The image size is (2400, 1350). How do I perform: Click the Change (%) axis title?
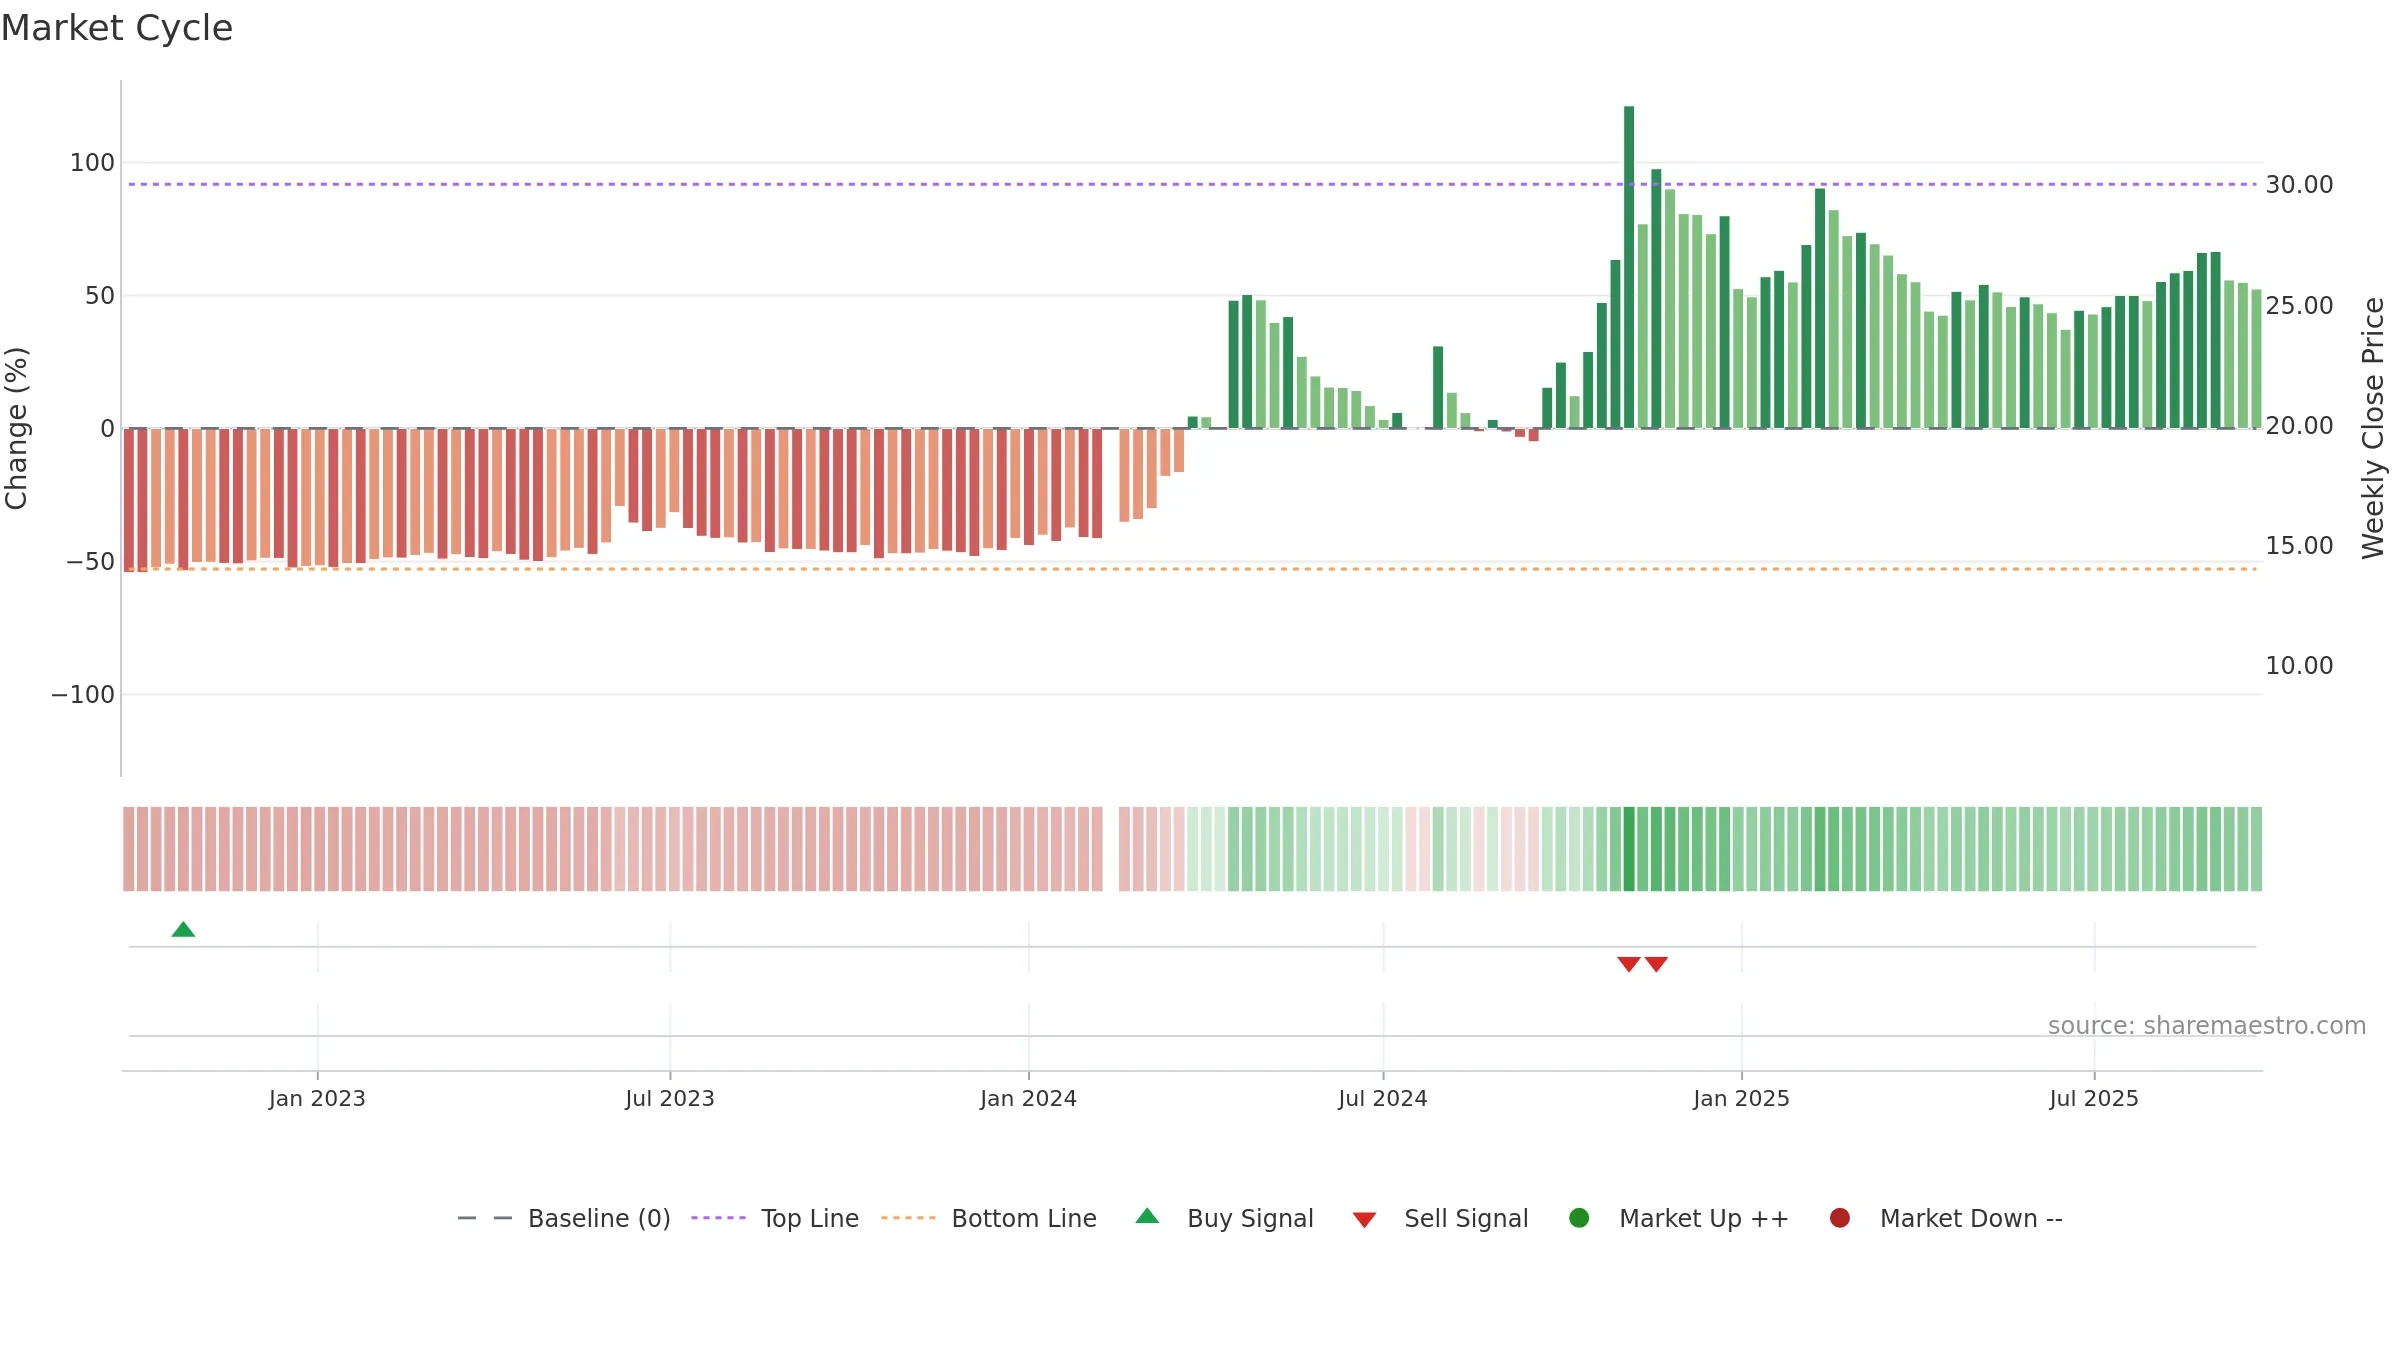pyautogui.click(x=16, y=428)
